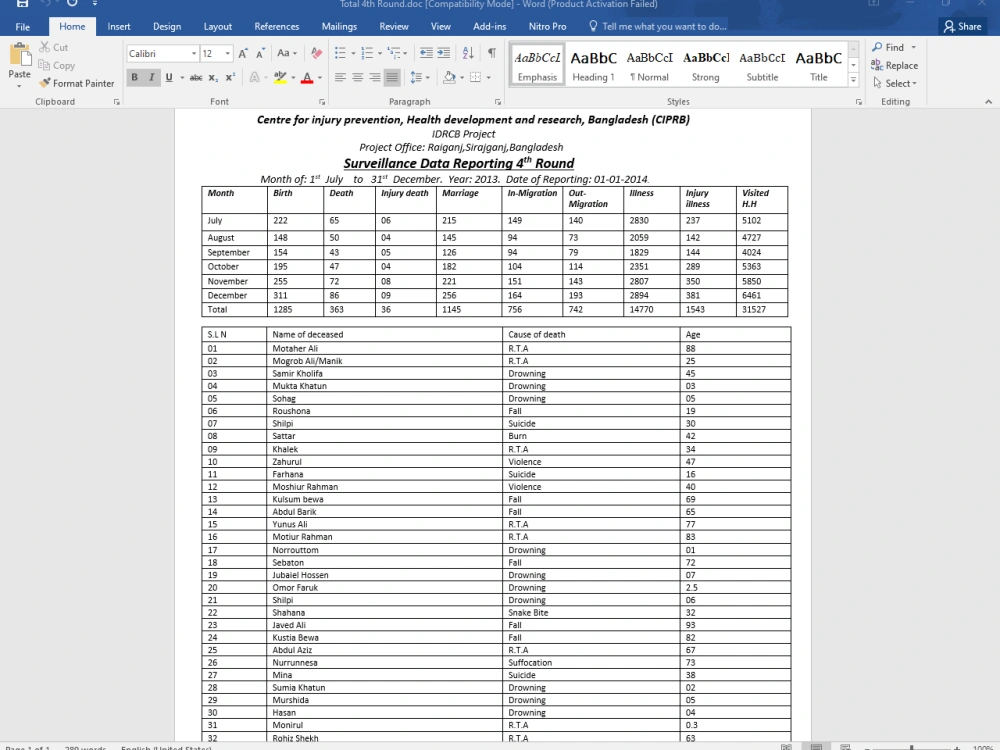1000x750 pixels.
Task: Click the Replace icon
Action: click(x=878, y=65)
